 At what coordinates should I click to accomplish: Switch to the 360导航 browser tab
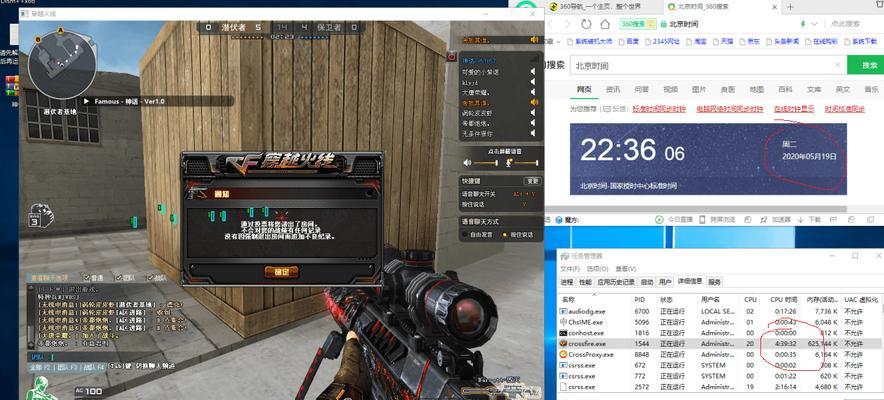[x=603, y=7]
